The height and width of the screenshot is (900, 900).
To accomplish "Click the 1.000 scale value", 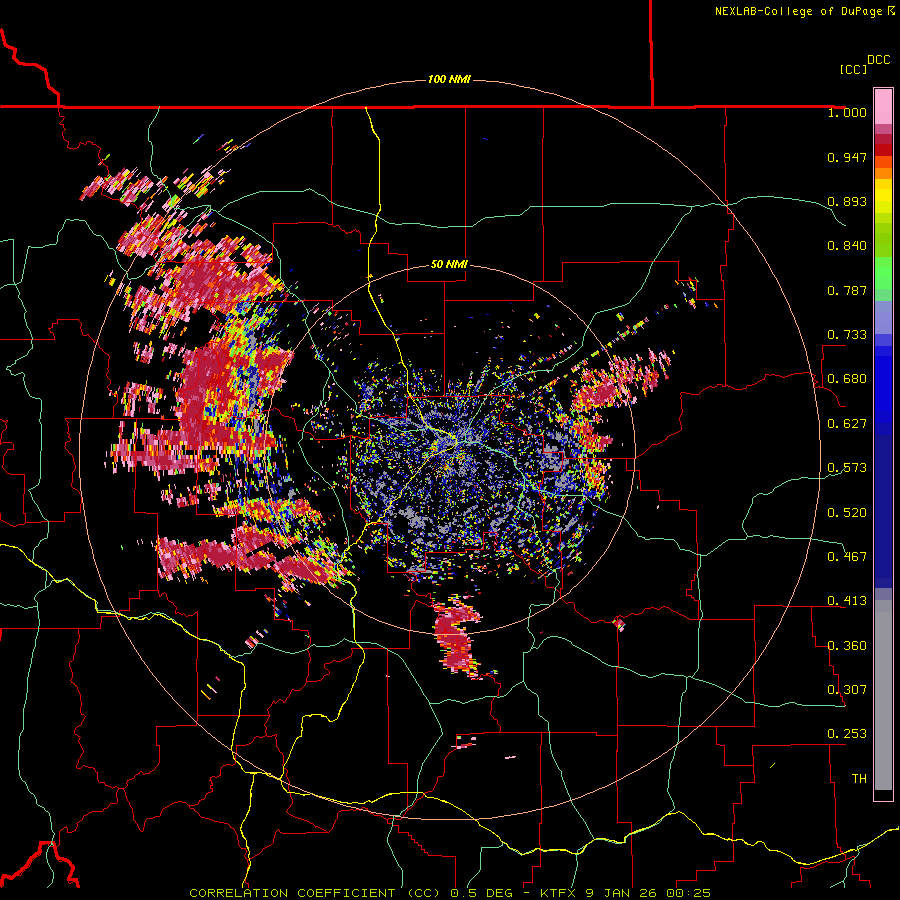I will pos(847,112).
